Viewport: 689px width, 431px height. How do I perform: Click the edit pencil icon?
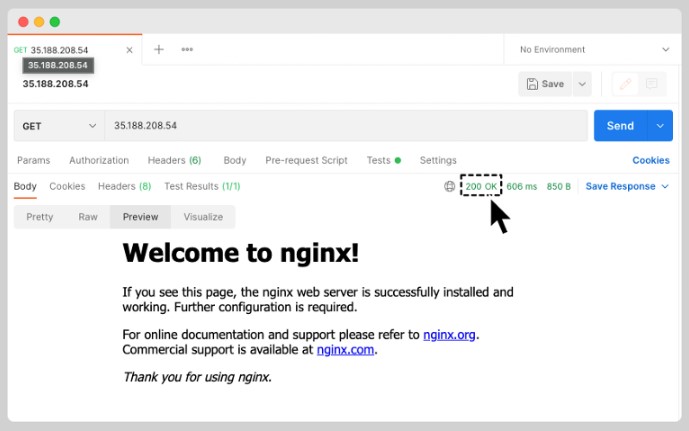pos(625,84)
